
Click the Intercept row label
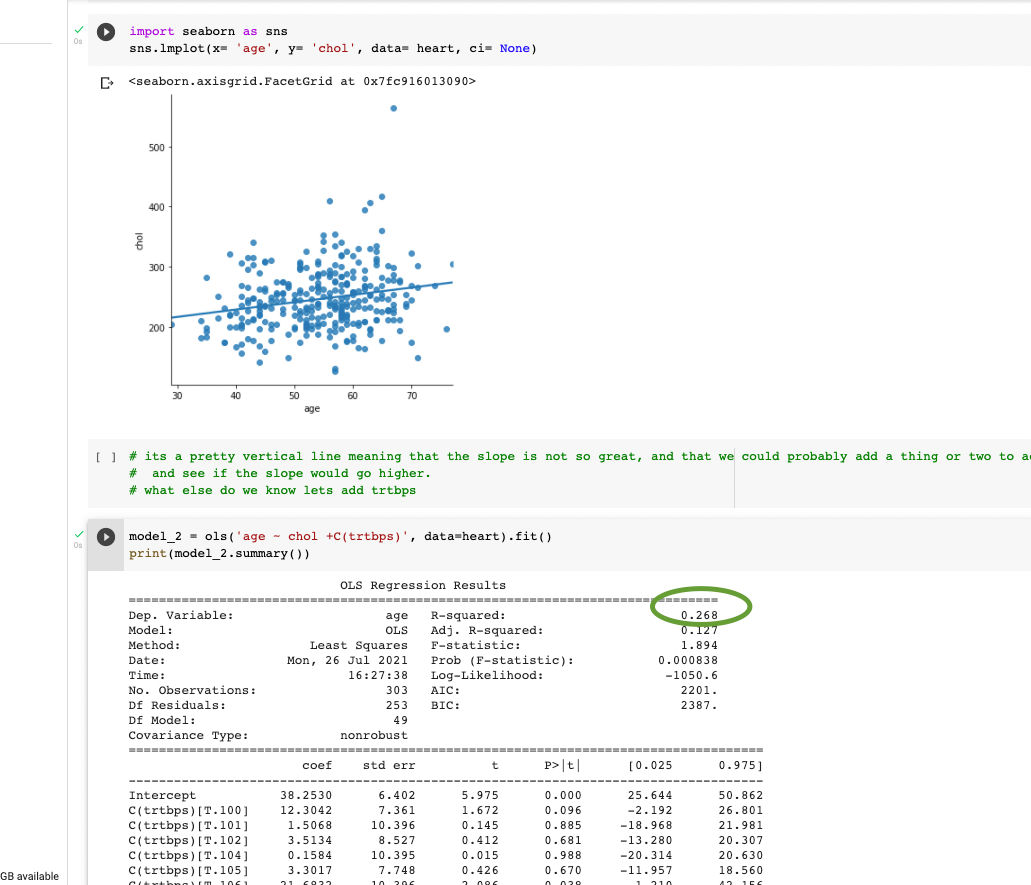coord(162,796)
